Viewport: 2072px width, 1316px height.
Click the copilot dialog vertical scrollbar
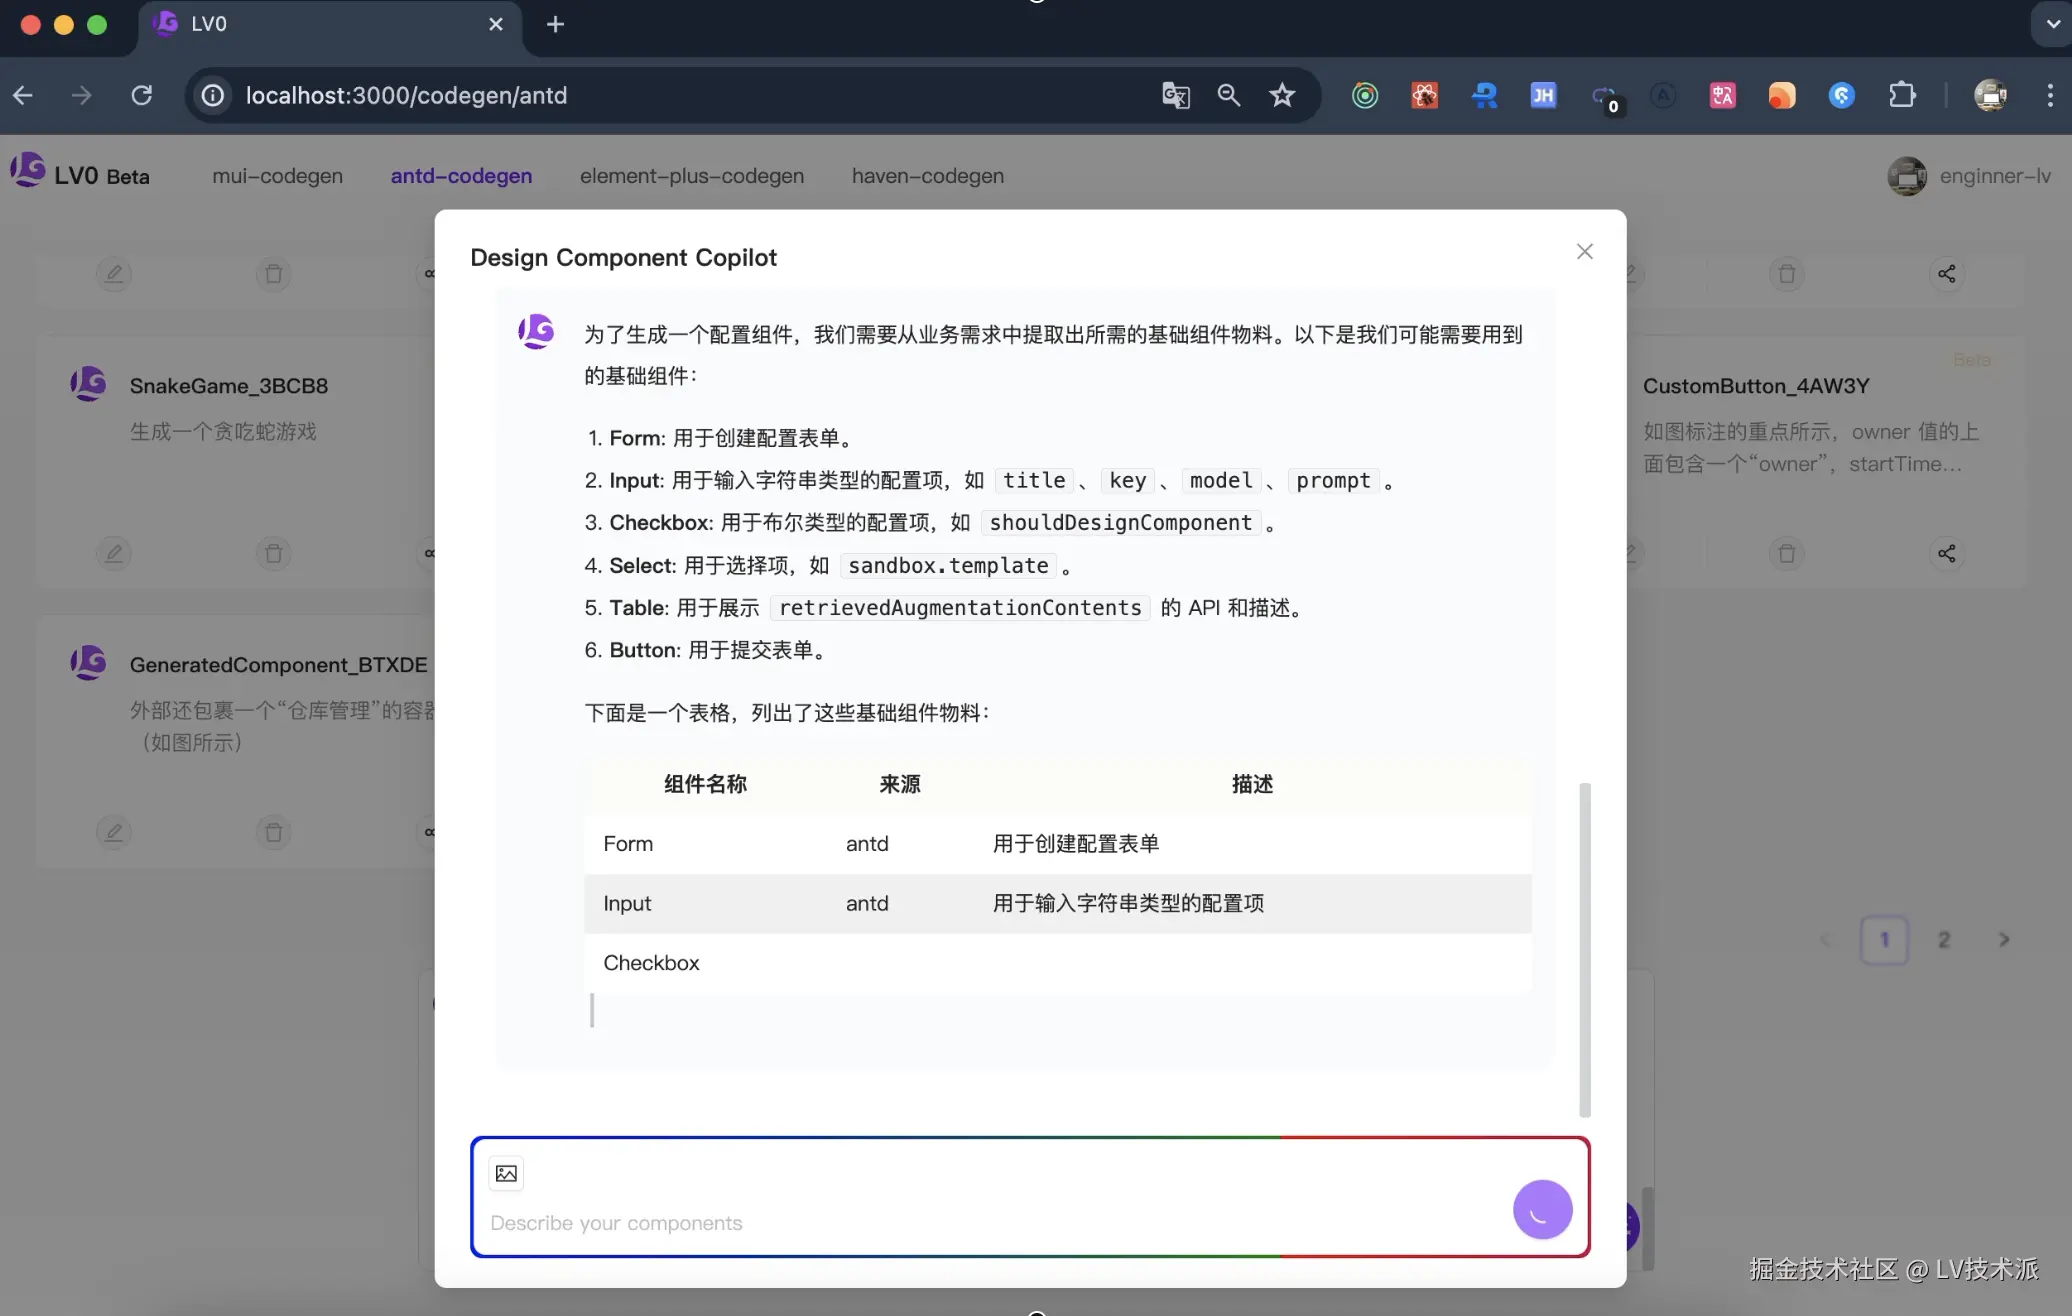click(1584, 948)
